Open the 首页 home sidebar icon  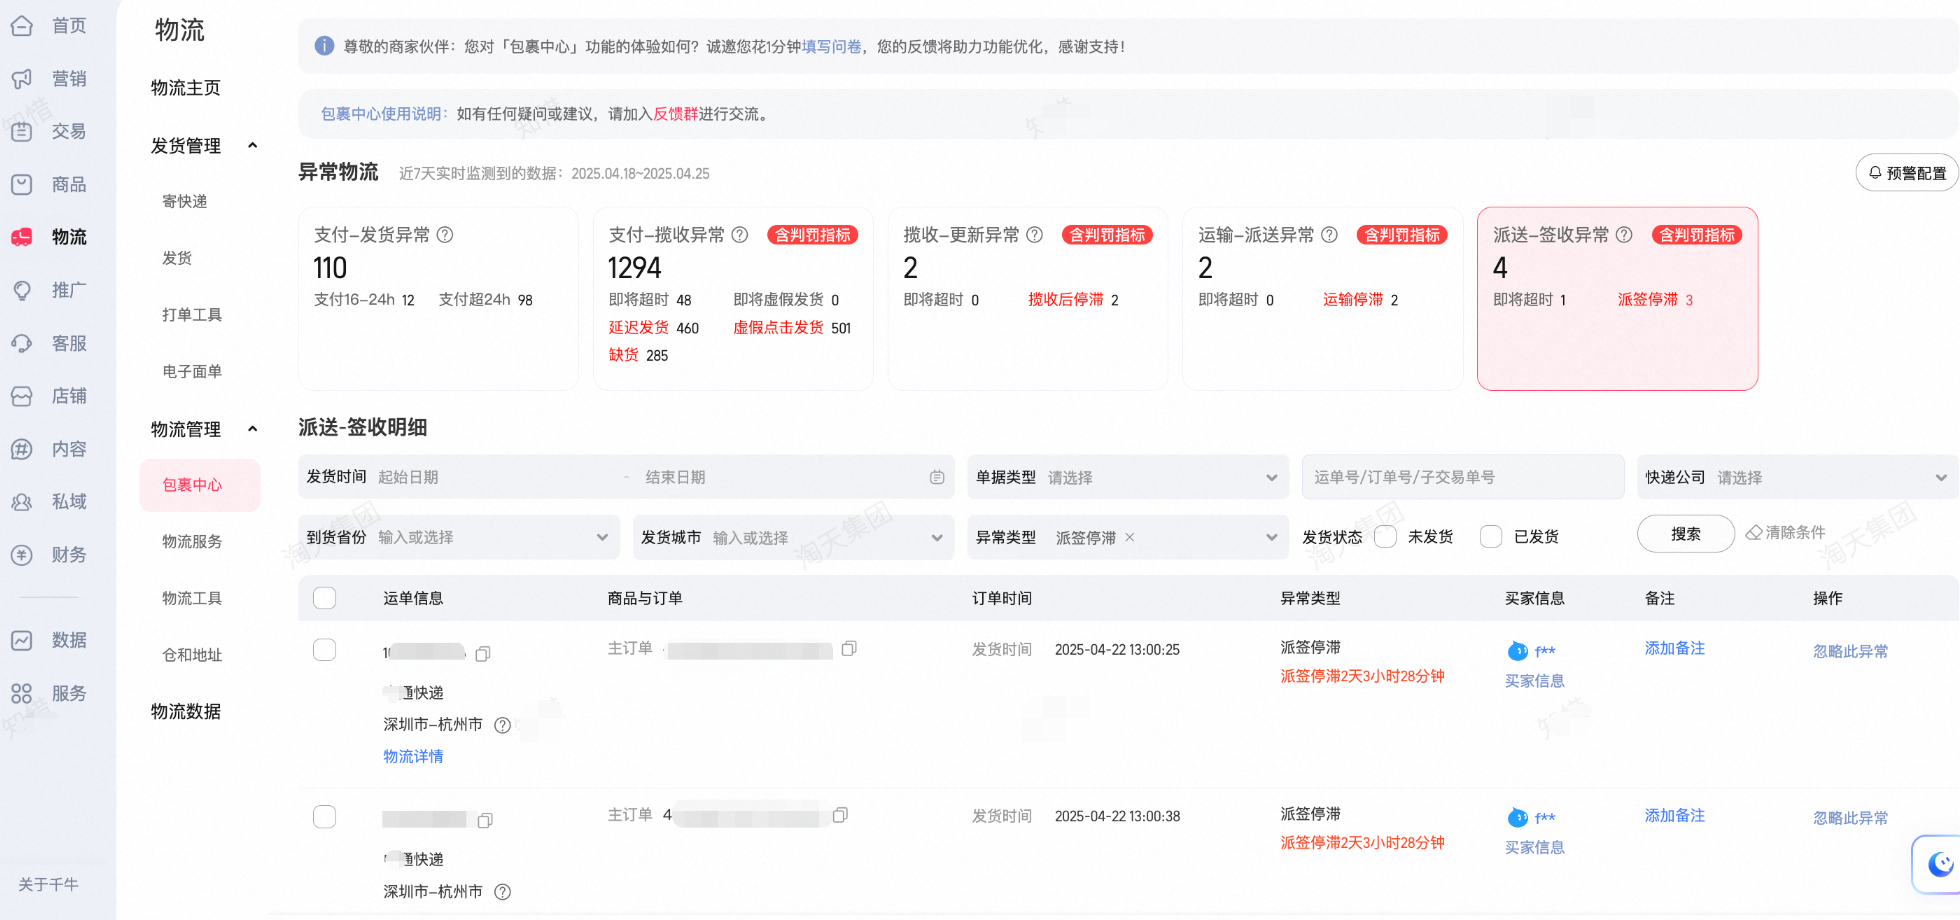point(22,26)
